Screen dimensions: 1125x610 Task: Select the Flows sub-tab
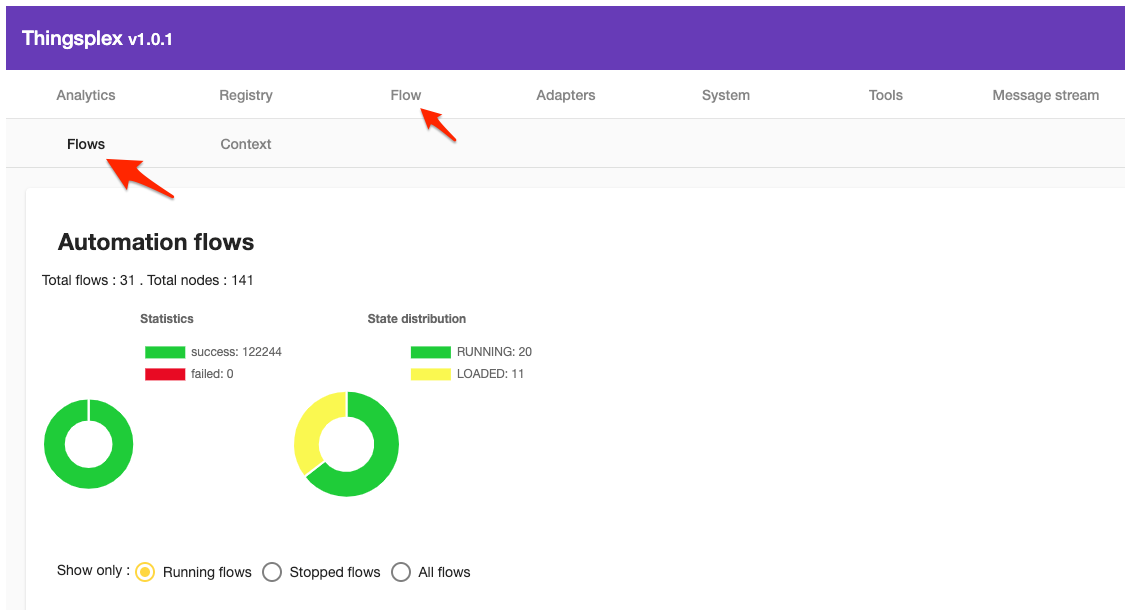tap(85, 144)
